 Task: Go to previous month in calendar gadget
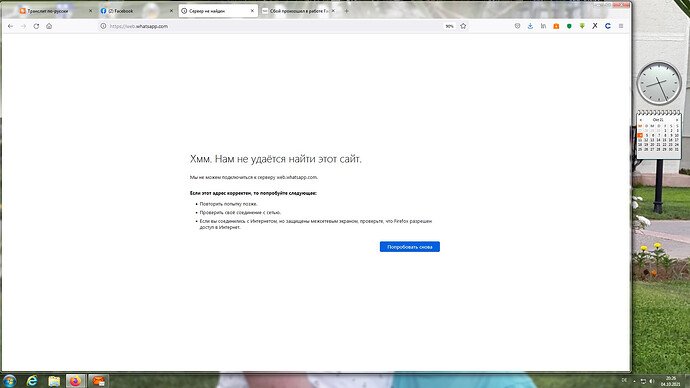641,120
